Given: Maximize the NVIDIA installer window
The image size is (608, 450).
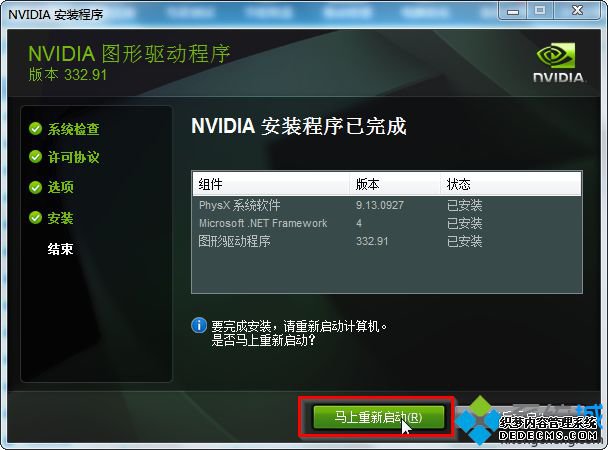Looking at the screenshot, I should click(540, 10).
